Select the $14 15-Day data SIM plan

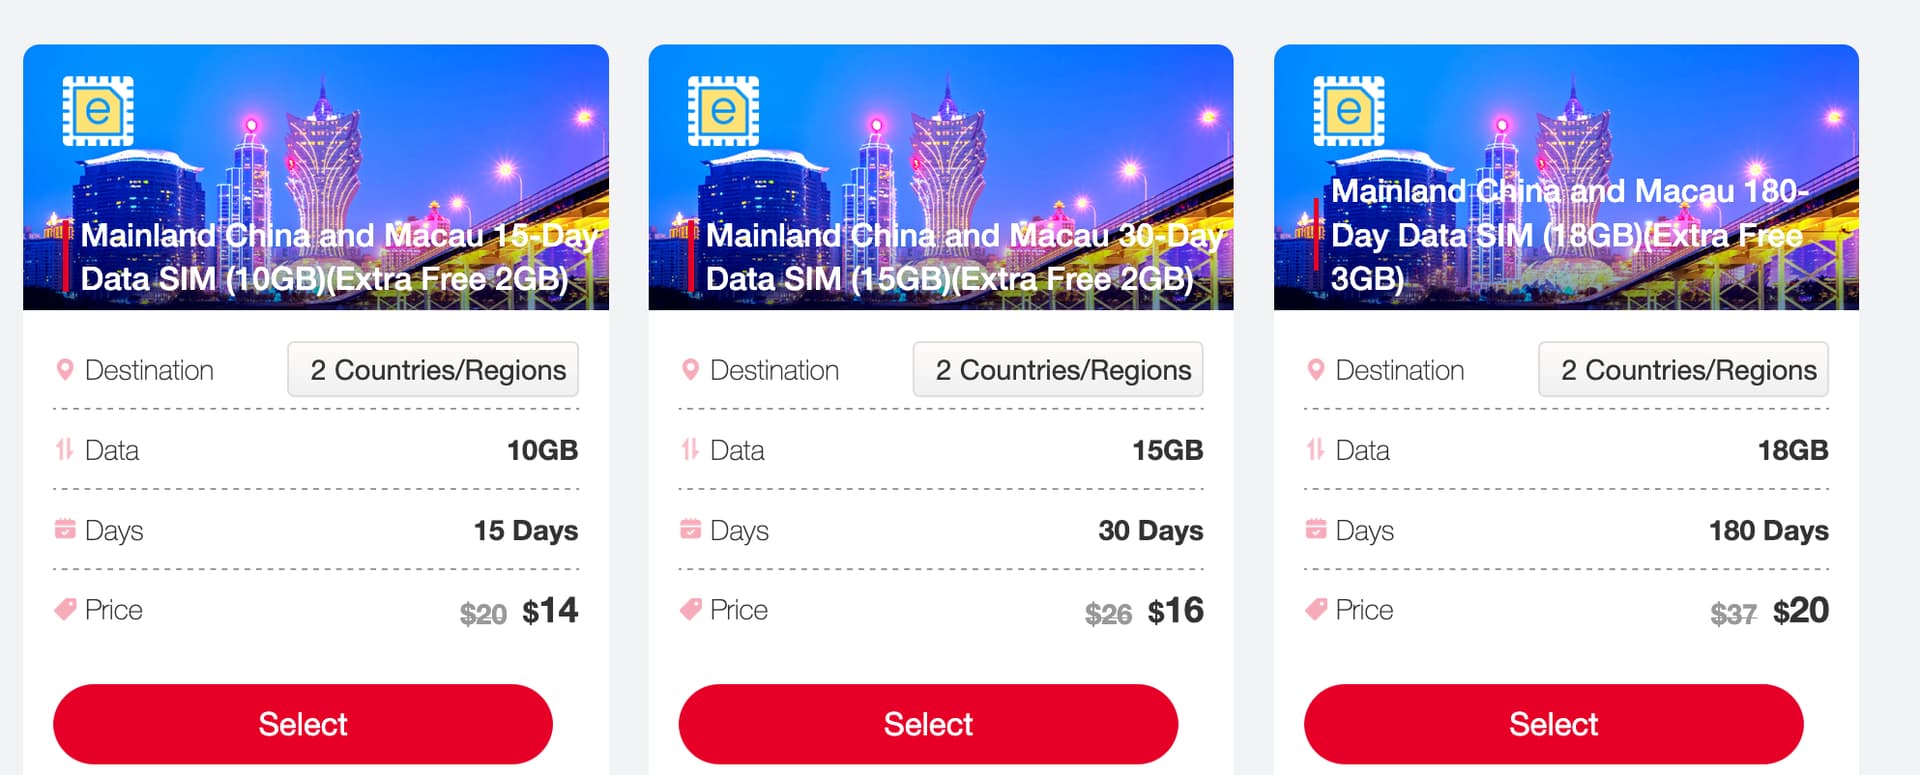coord(303,724)
